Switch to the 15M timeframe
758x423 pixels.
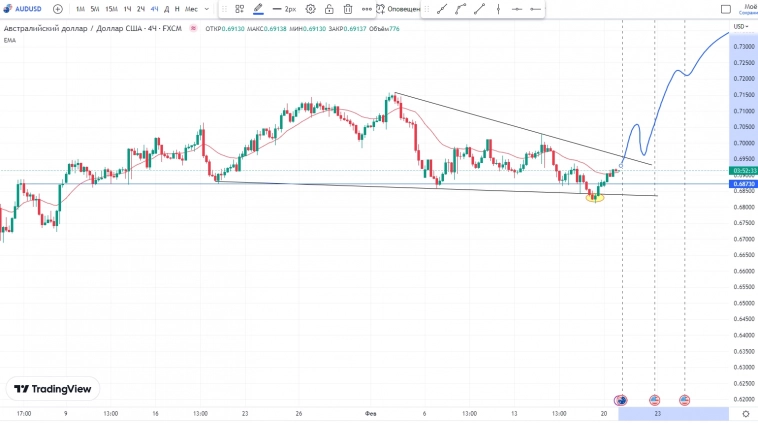111,9
